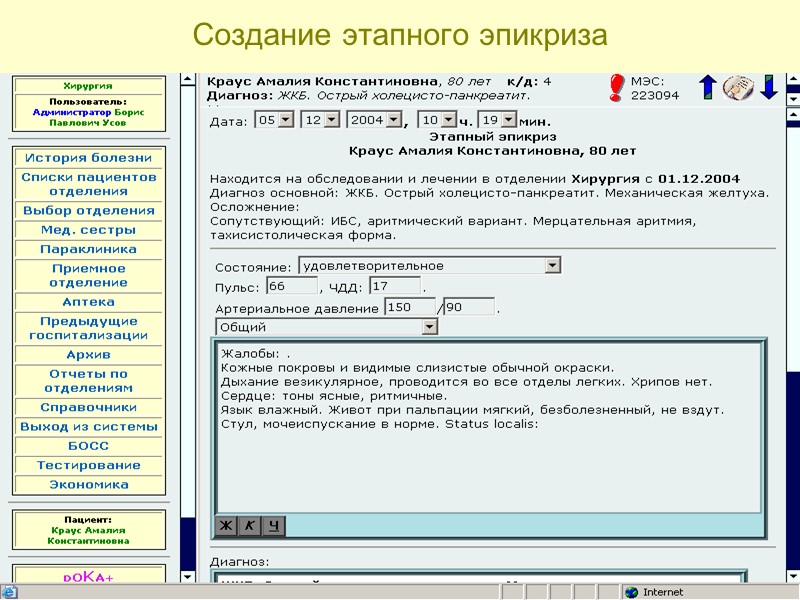Viewport: 800px width, 600px height.
Task: Click diastolic pressure field showing 90
Action: [x=469, y=307]
